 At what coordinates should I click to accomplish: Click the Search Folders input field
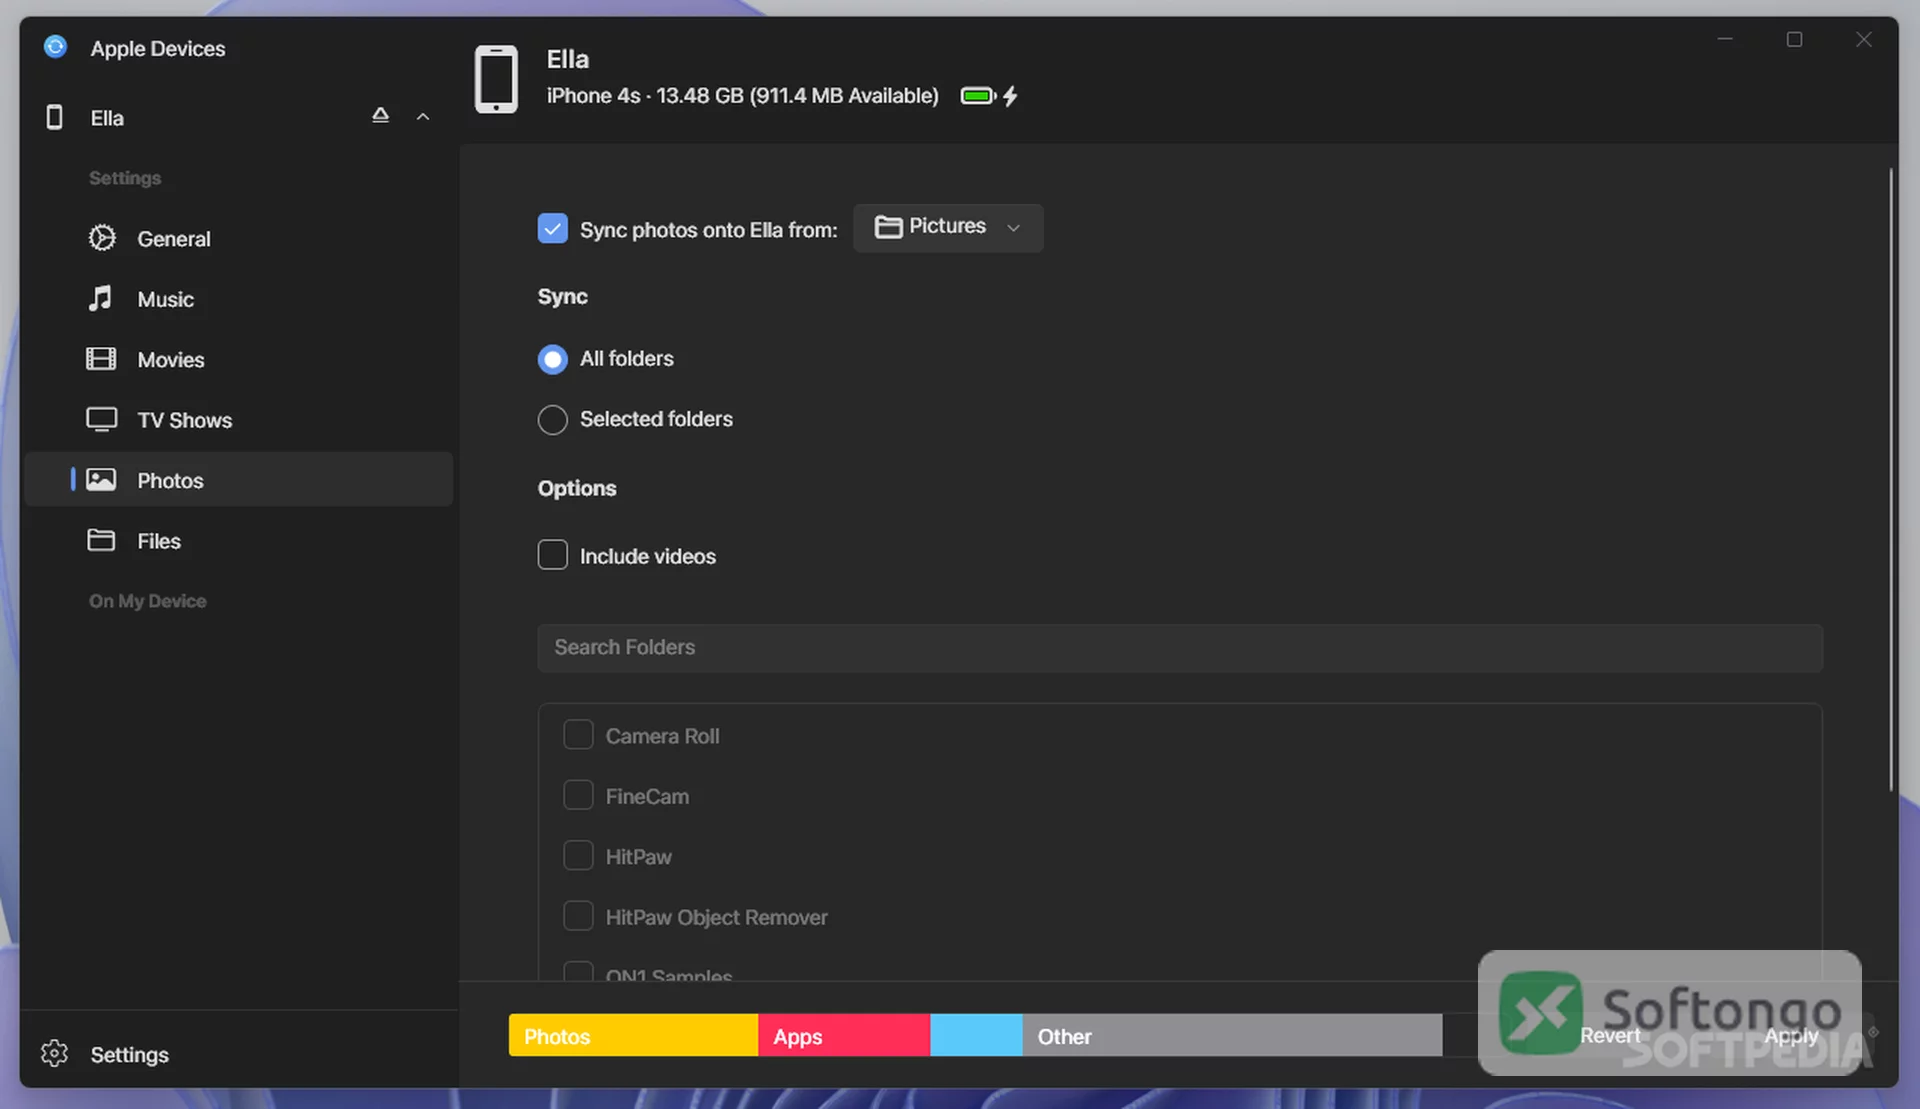pyautogui.click(x=1180, y=648)
